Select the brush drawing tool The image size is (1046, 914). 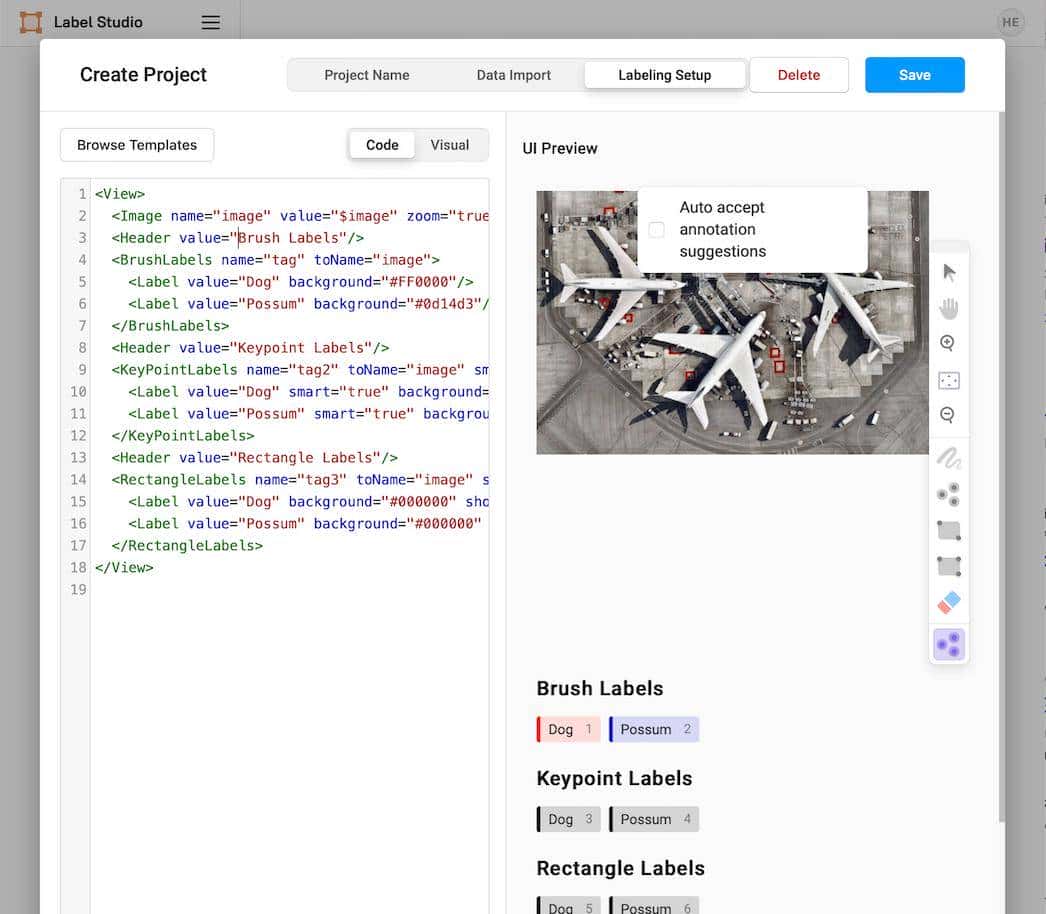949,458
